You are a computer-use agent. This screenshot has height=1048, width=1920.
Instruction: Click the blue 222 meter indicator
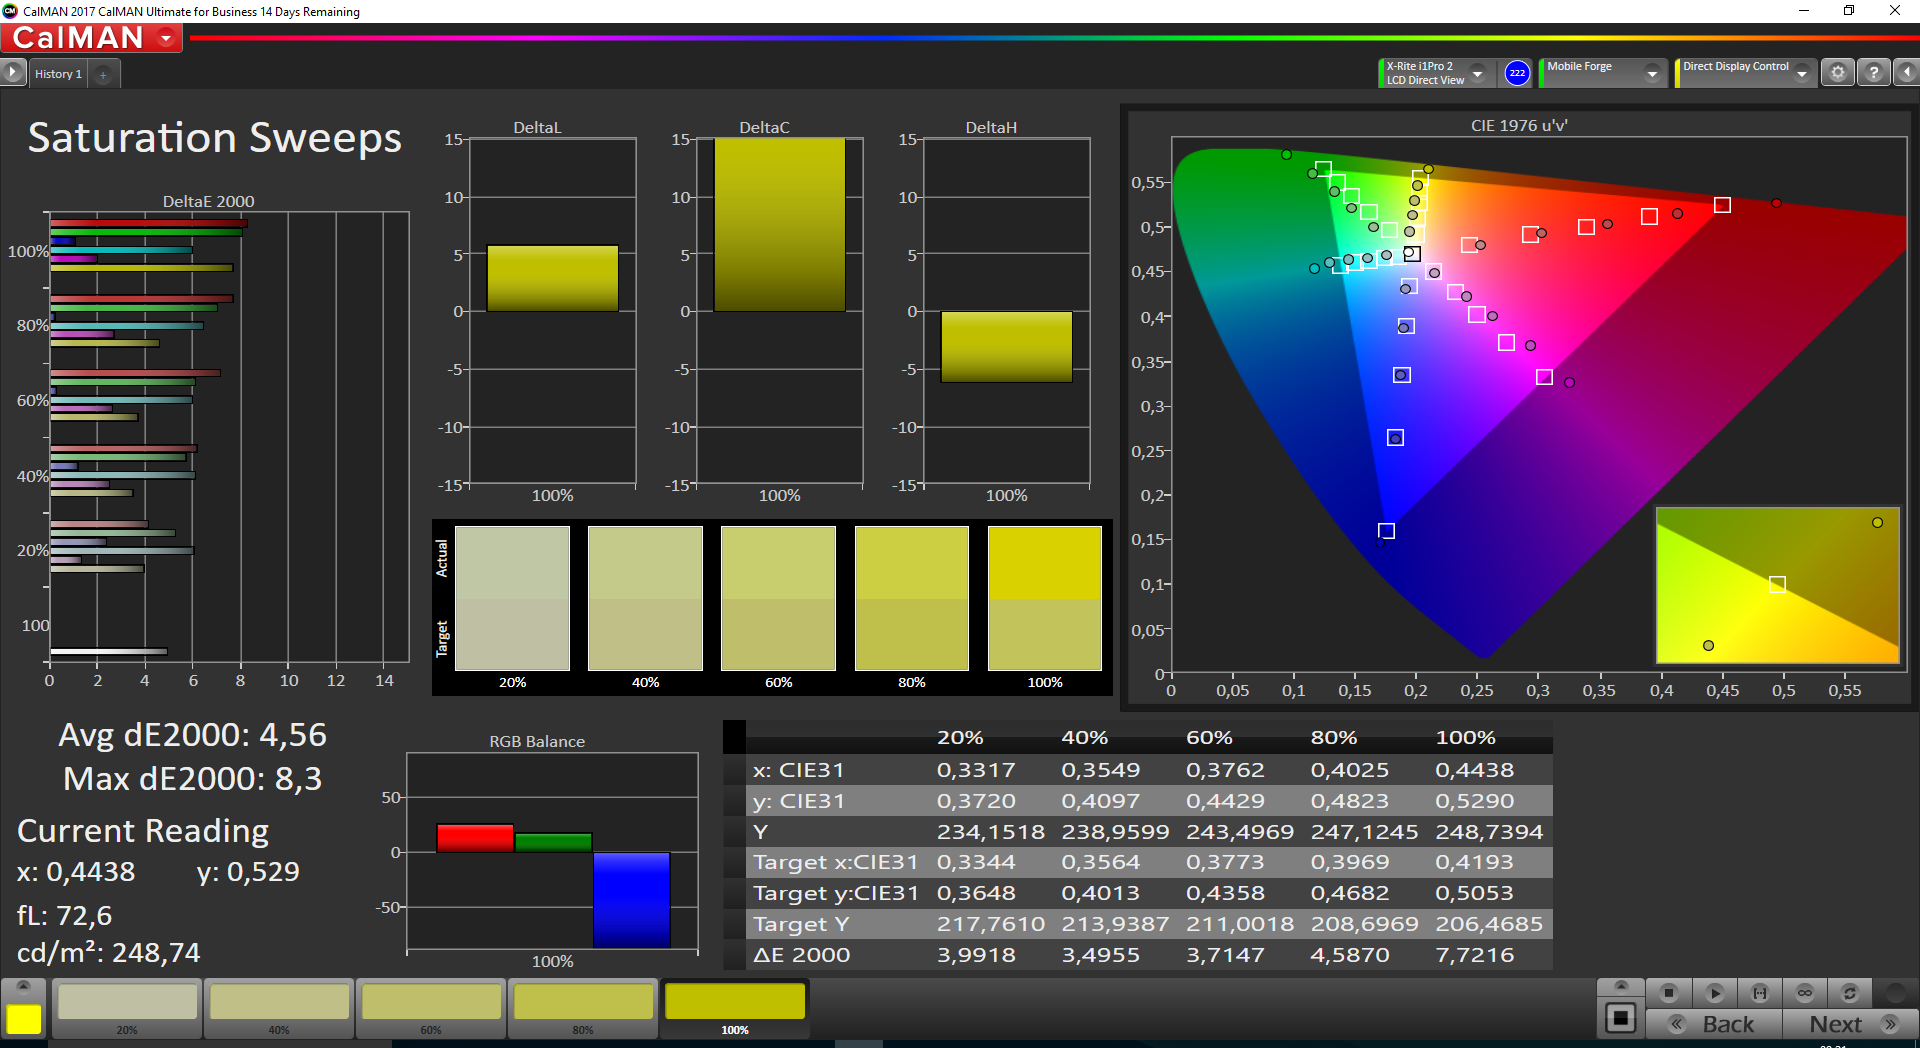tap(1517, 73)
